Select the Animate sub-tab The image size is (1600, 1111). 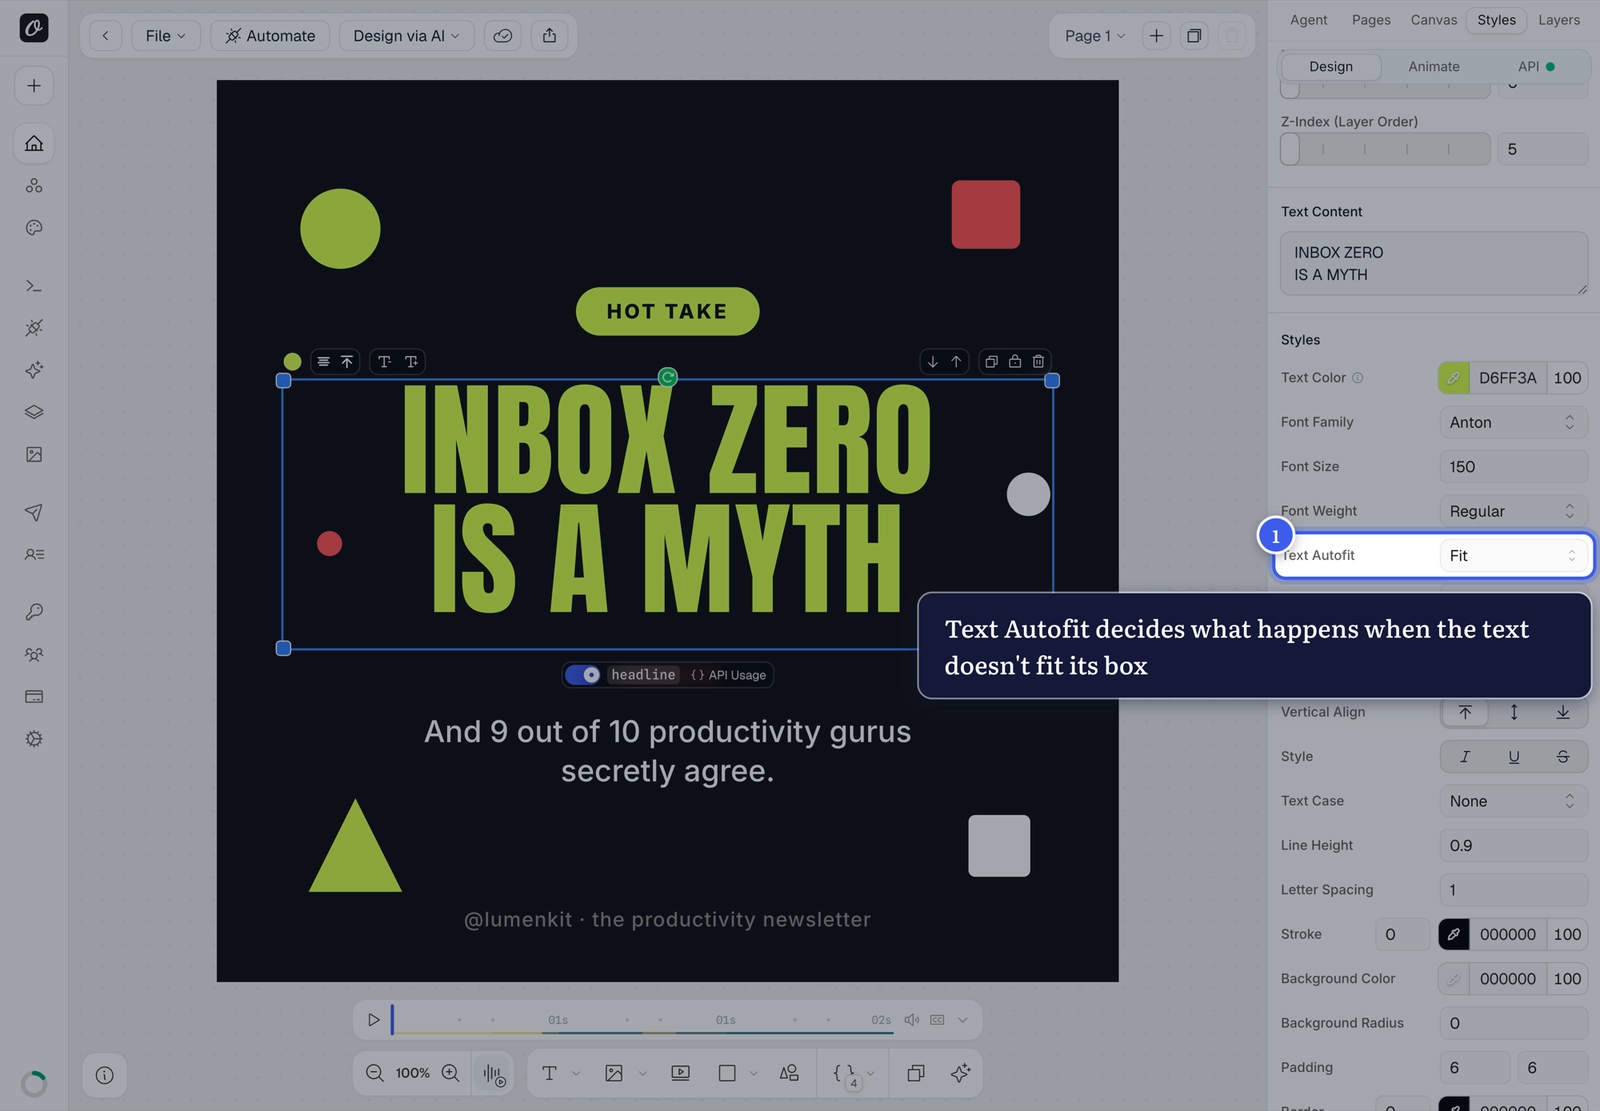(1434, 67)
